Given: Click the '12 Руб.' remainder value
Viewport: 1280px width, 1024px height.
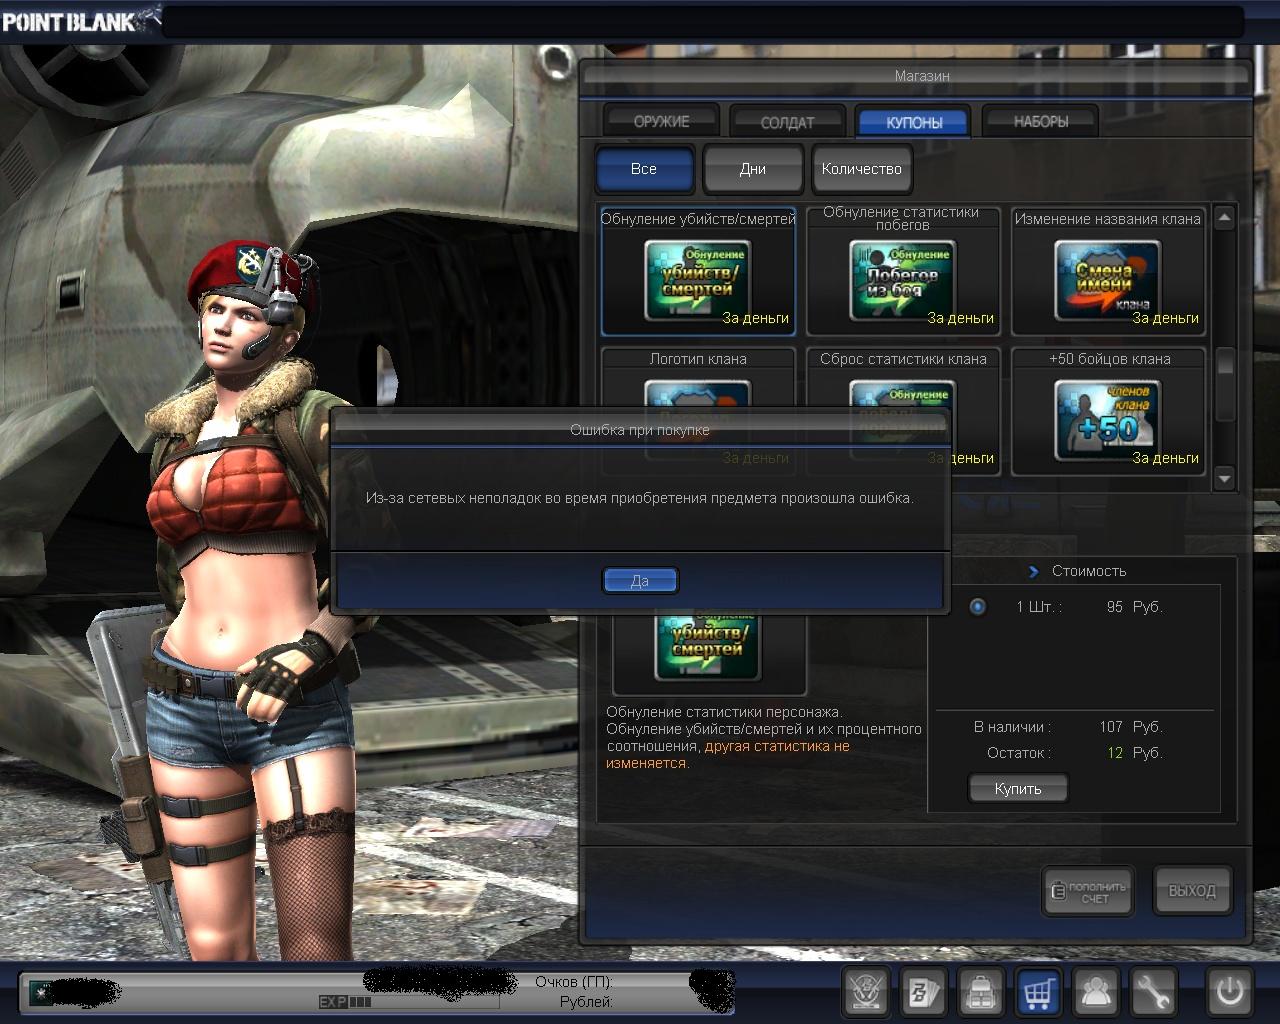Looking at the screenshot, I should (x=1135, y=753).
